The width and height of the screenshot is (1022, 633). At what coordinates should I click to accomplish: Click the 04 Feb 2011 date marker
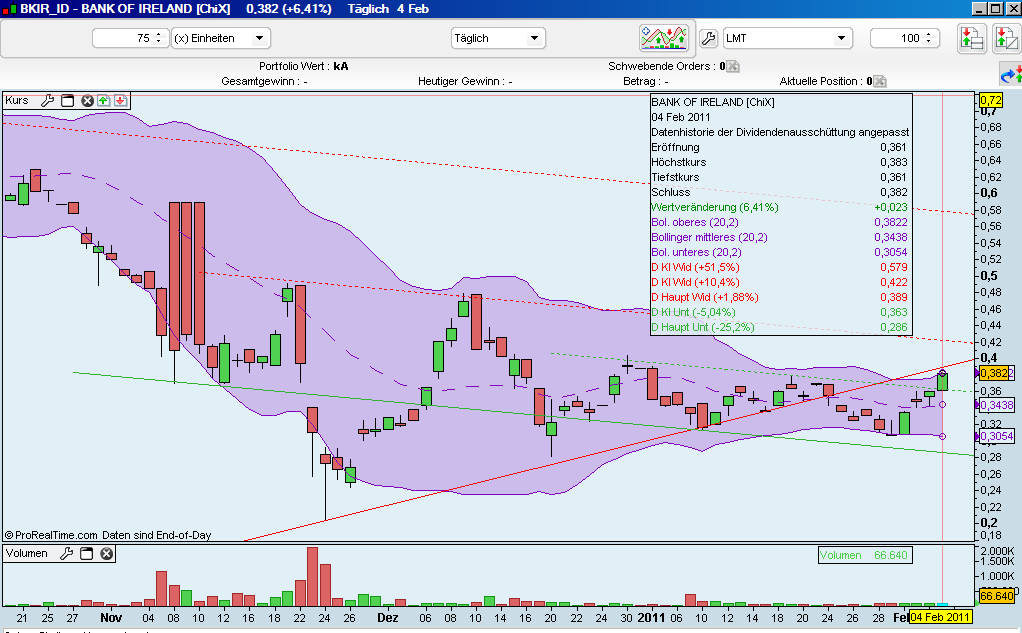click(940, 617)
